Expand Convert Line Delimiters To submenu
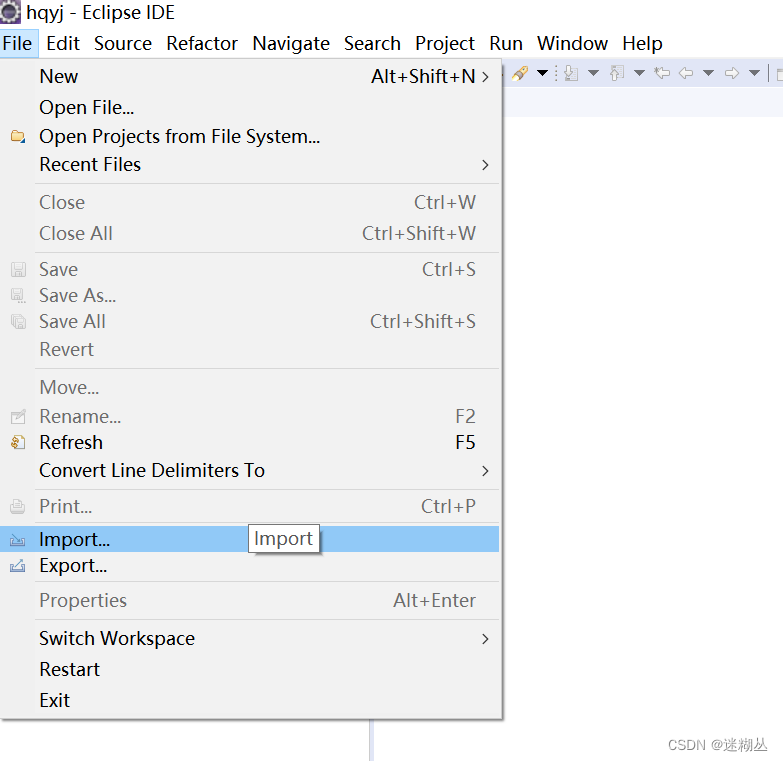This screenshot has width=783, height=761. point(250,470)
